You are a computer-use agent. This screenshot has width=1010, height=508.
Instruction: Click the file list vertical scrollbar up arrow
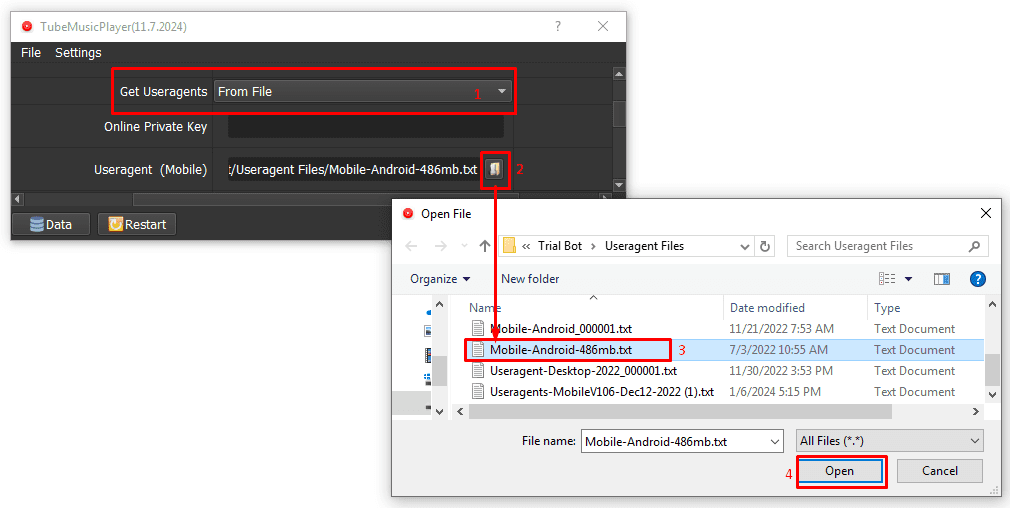[991, 305]
